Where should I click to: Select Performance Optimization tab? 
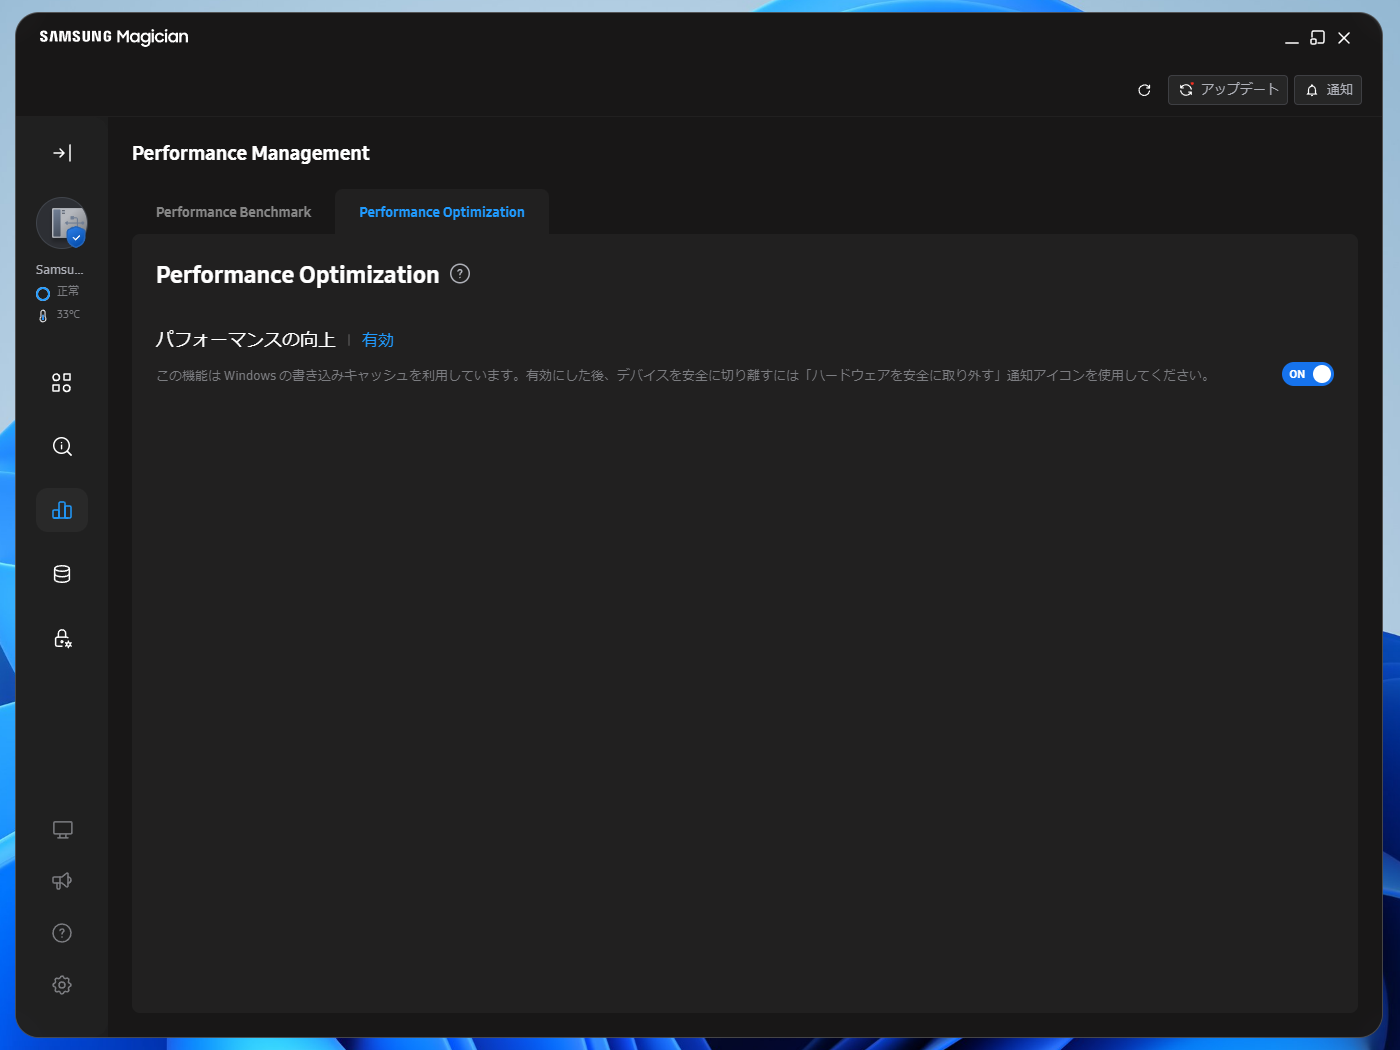(442, 212)
